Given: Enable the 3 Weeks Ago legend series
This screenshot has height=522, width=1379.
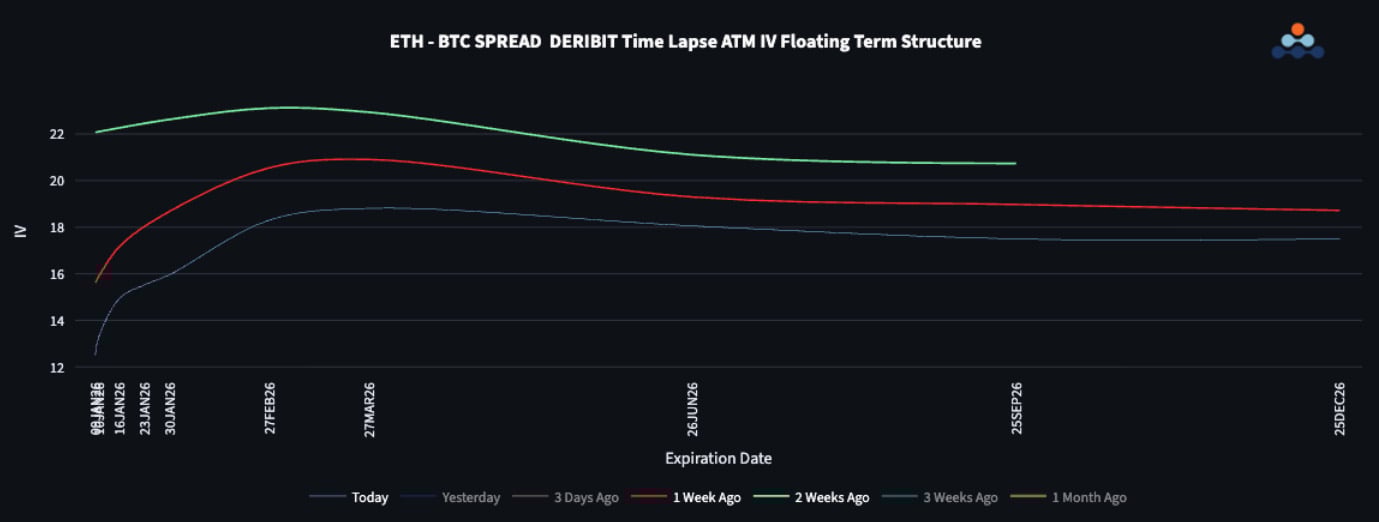Looking at the screenshot, I should point(960,497).
